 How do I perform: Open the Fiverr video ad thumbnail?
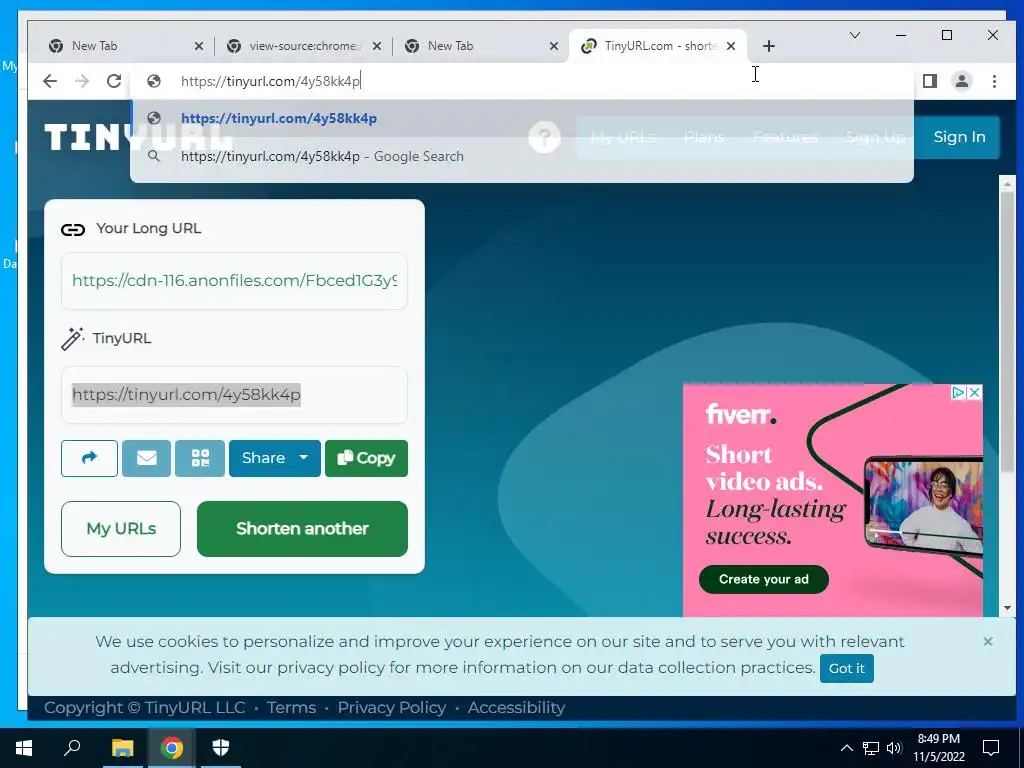pyautogui.click(x=923, y=506)
